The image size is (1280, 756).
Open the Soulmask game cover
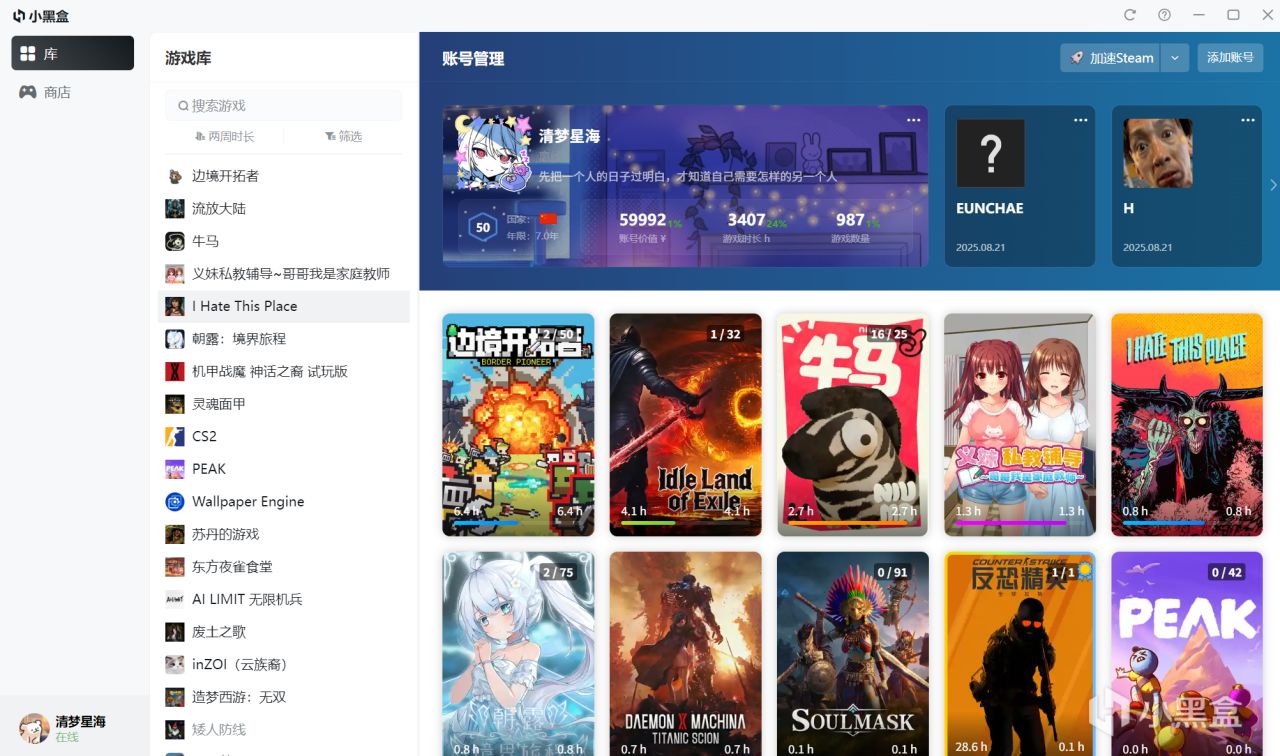click(852, 654)
